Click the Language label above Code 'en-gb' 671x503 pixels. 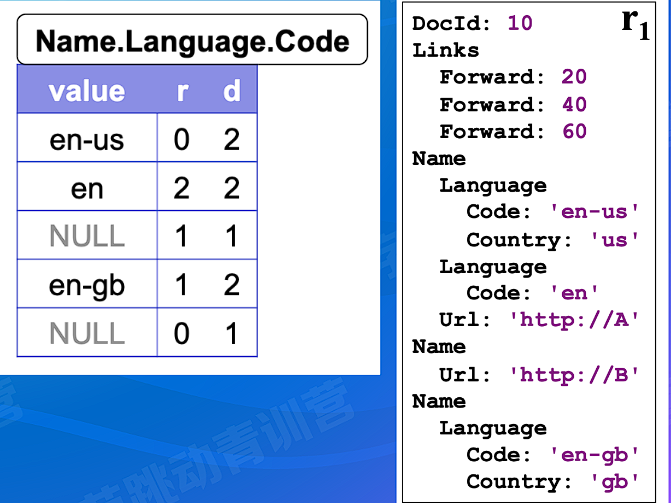click(493, 429)
